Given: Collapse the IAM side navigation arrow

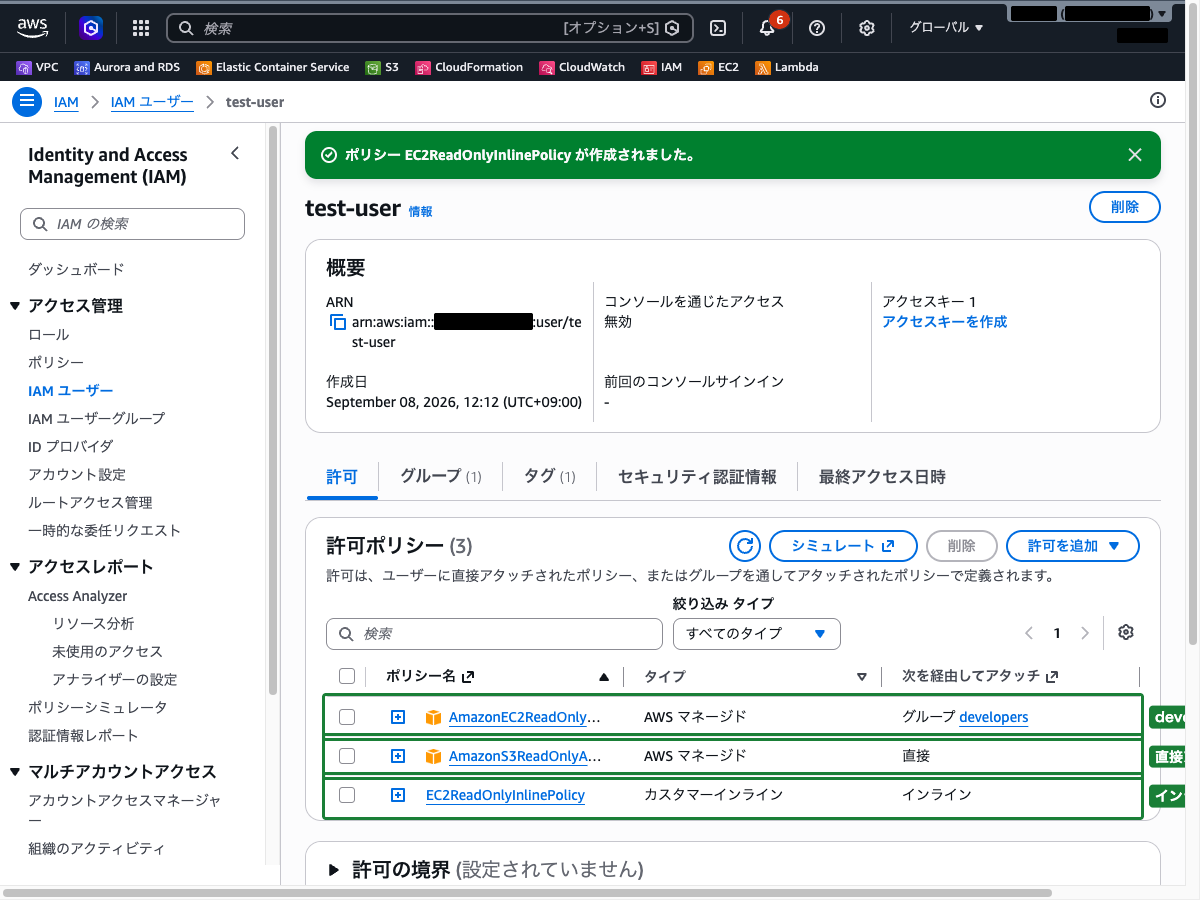Looking at the screenshot, I should click(x=235, y=153).
